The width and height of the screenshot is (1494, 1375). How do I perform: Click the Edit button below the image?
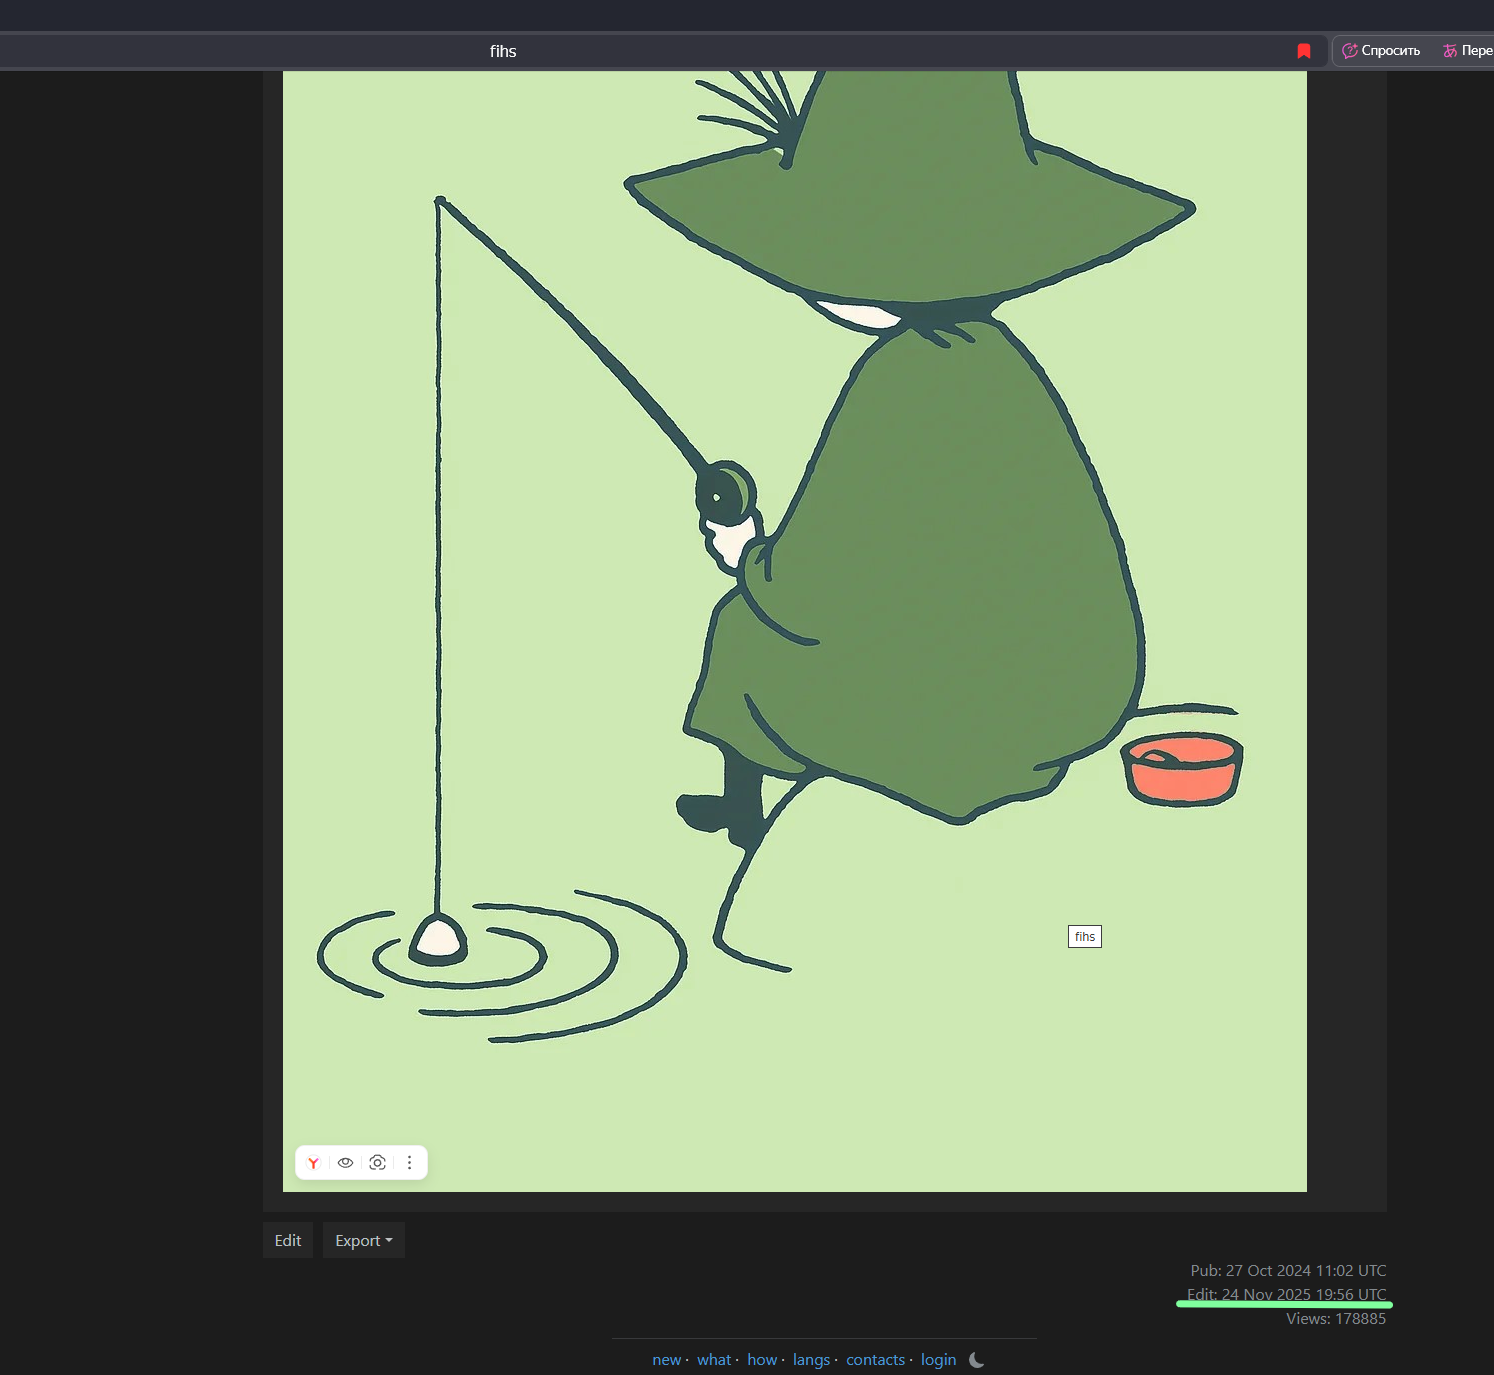(288, 1240)
